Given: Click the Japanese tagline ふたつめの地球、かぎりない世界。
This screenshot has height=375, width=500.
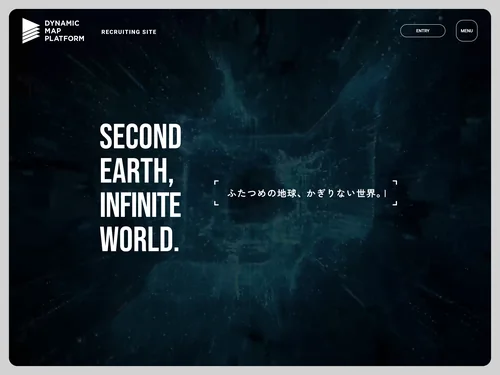Looking at the screenshot, I should tap(305, 193).
